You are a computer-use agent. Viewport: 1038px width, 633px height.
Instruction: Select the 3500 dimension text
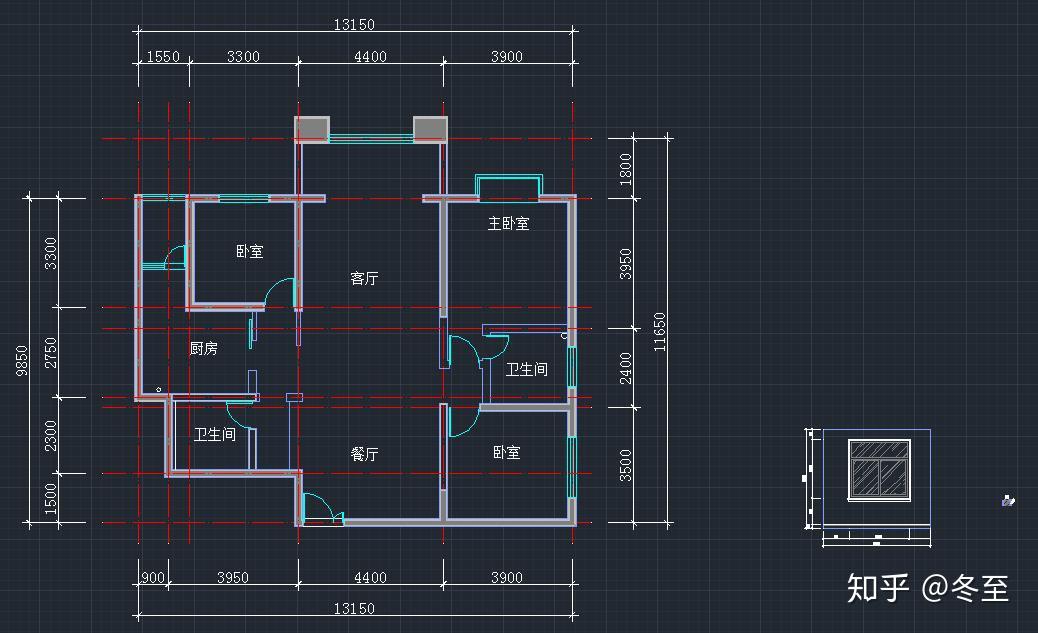pyautogui.click(x=626, y=465)
